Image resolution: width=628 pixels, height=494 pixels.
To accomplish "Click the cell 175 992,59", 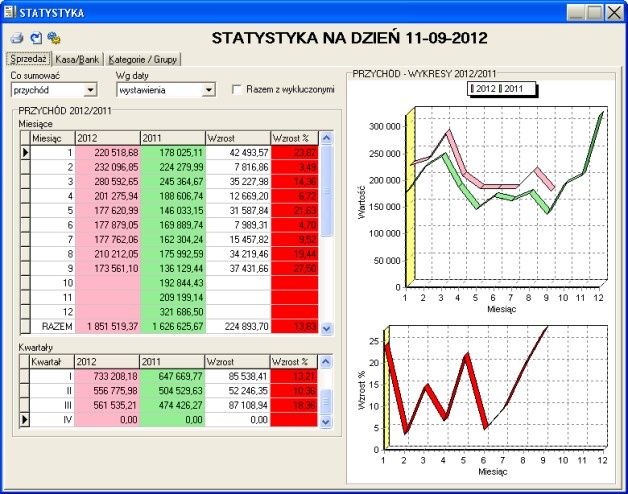I will [173, 254].
